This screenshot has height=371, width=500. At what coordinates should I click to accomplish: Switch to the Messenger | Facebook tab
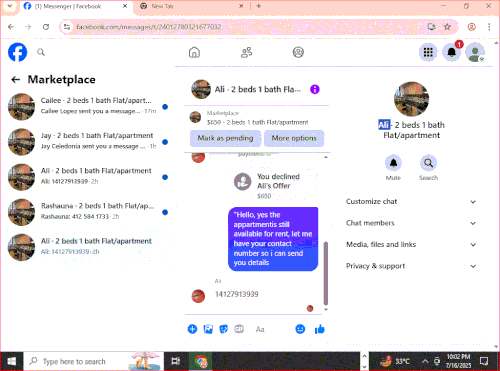coord(75,6)
